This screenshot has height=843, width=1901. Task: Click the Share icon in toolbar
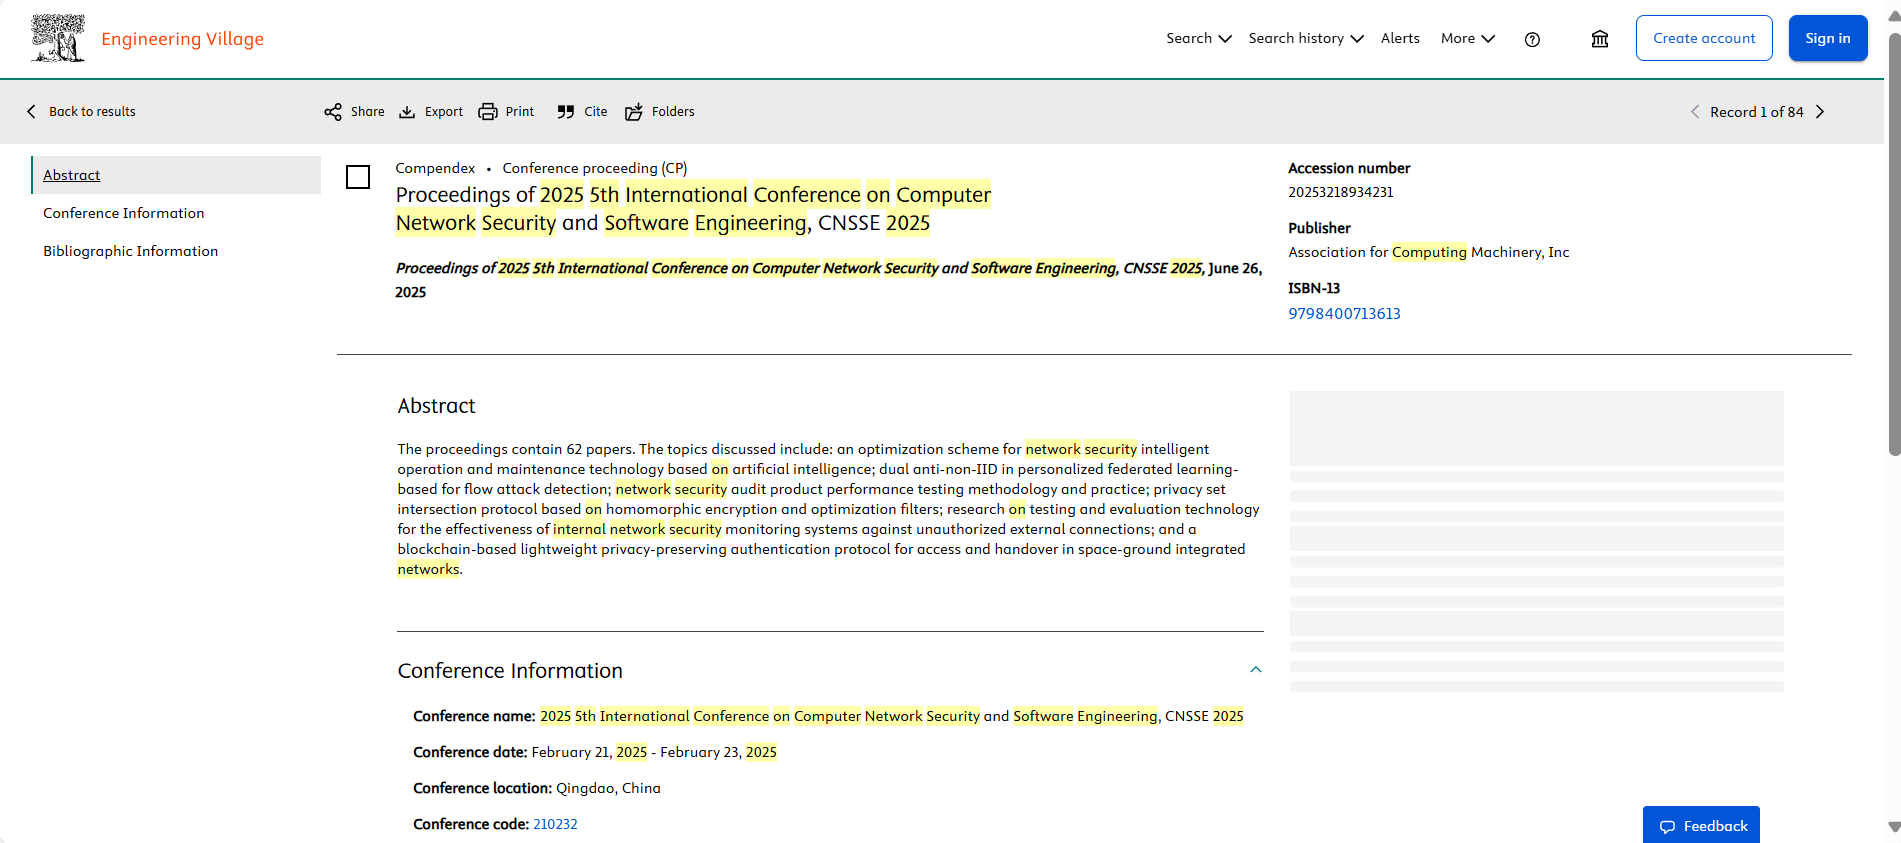pyautogui.click(x=333, y=112)
